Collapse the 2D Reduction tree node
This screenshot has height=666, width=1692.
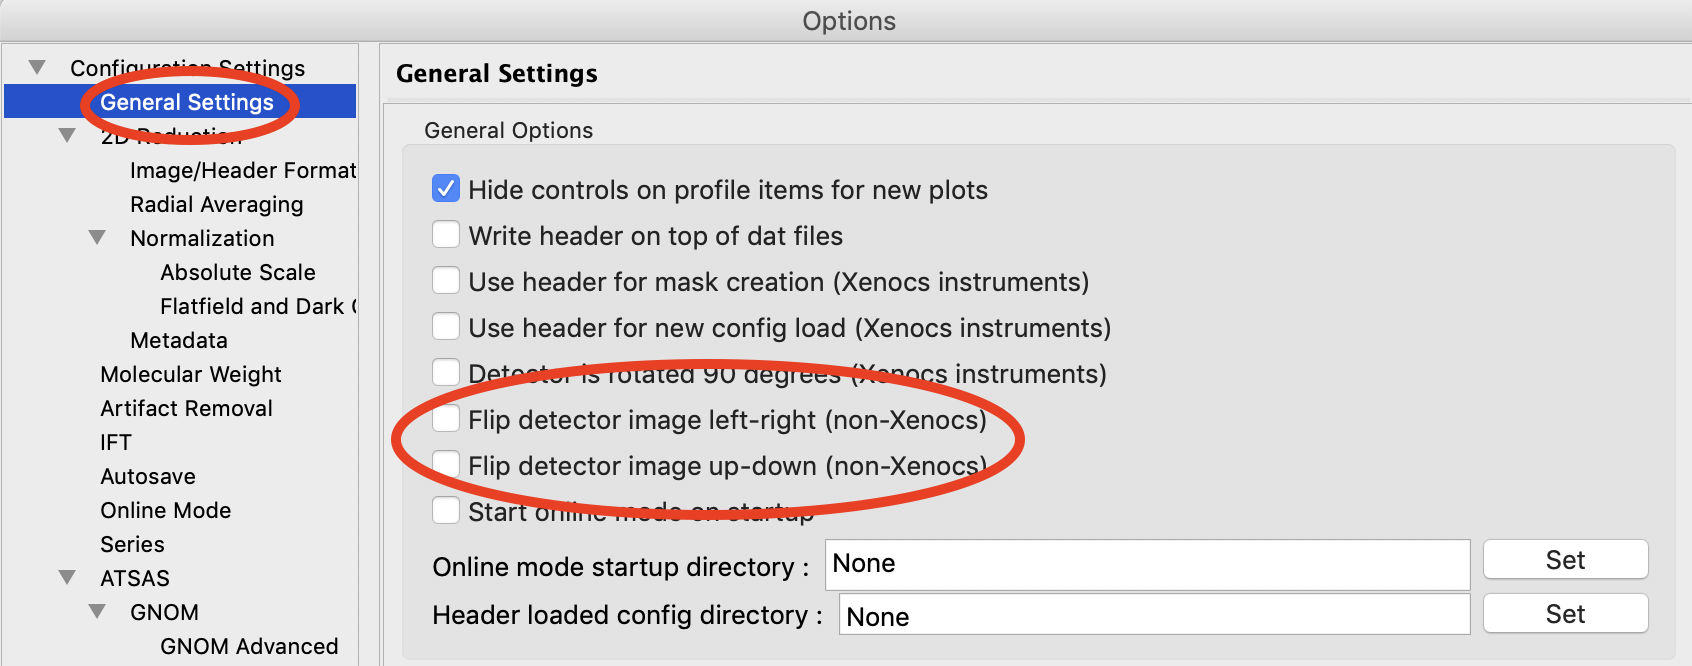(67, 136)
